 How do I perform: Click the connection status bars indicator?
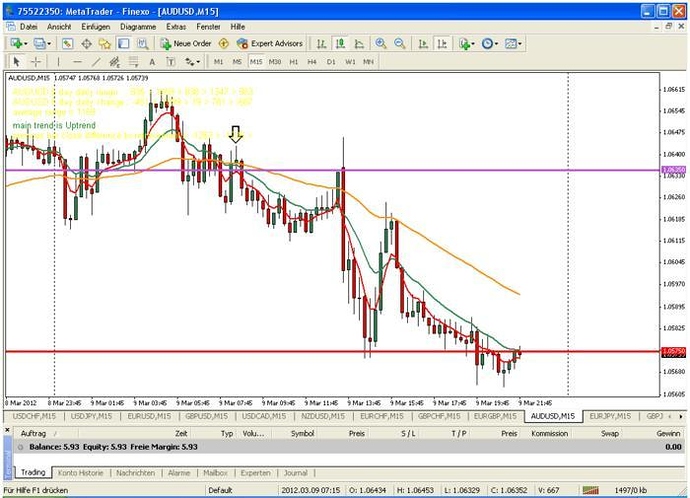click(591, 490)
